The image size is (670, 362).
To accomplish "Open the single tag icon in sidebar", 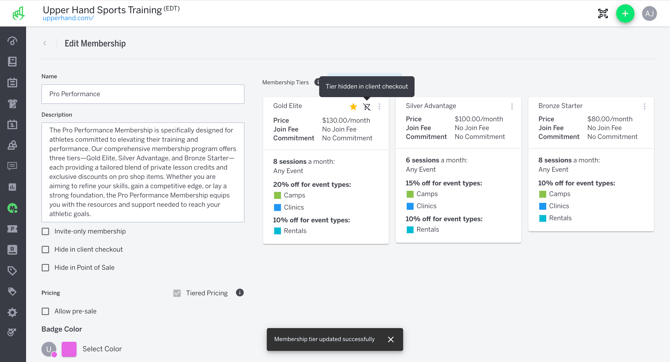I will [x=12, y=271].
